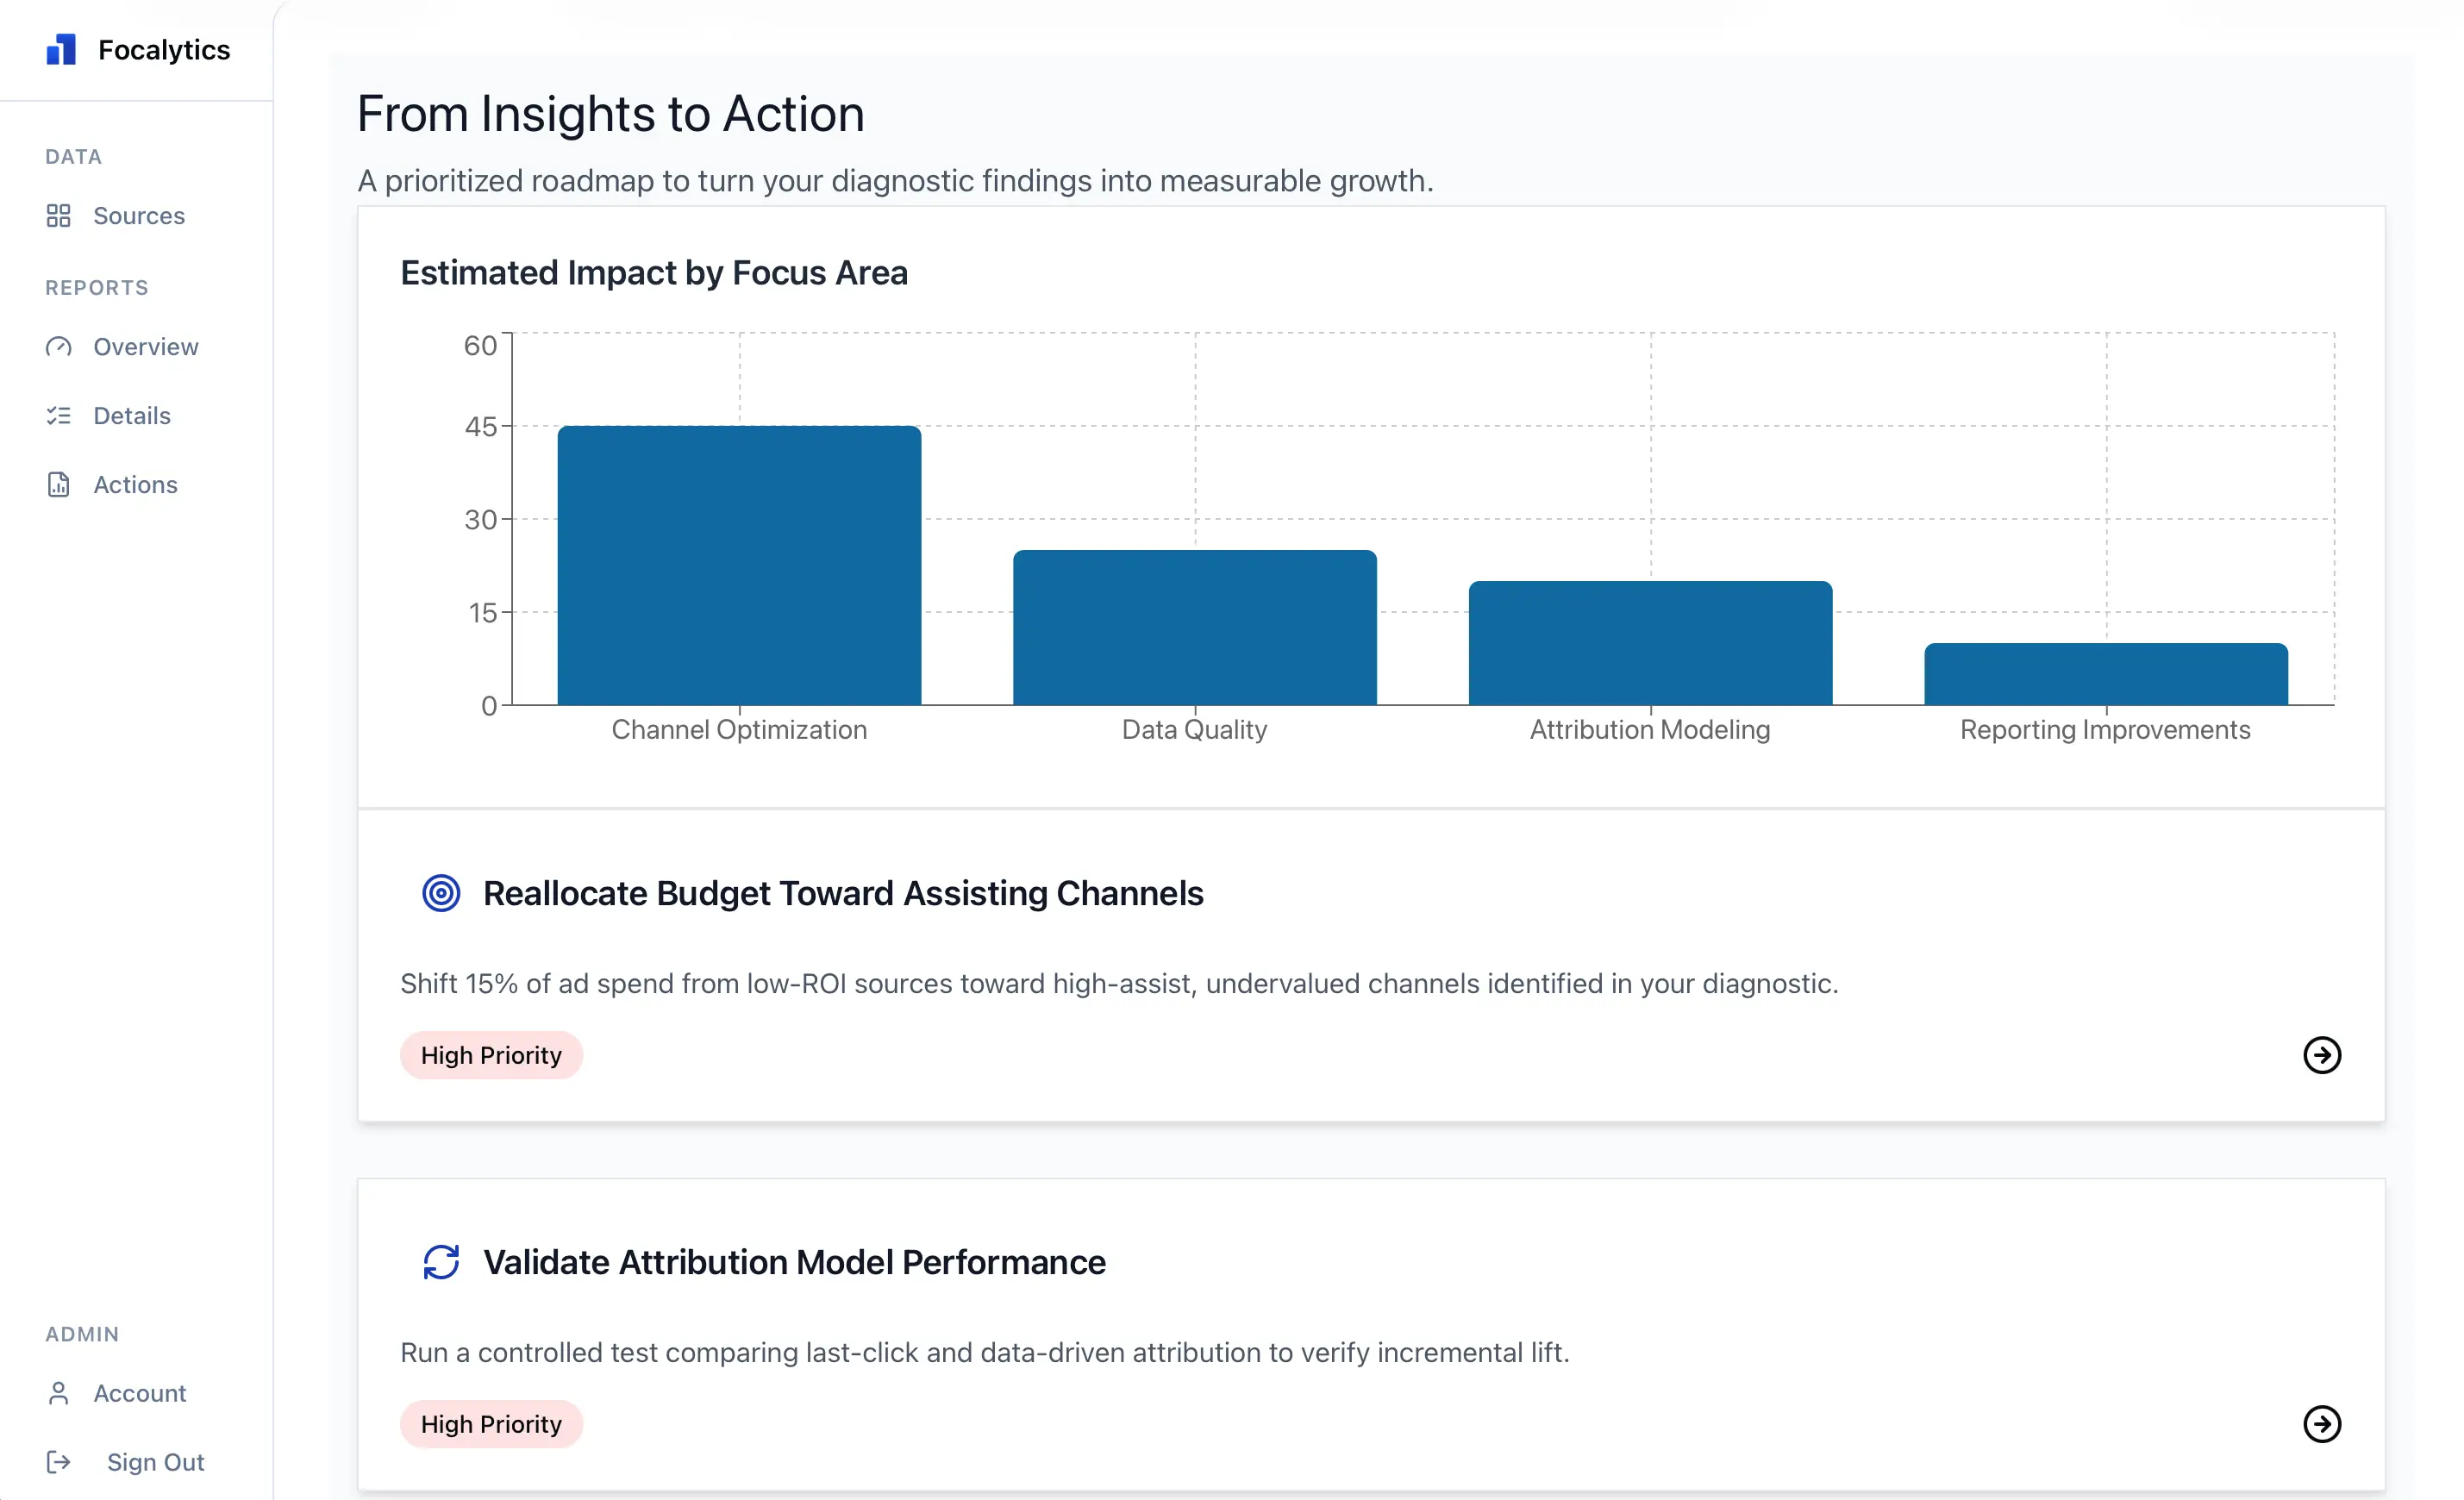
Task: Open the Actions page
Action: tap(137, 484)
